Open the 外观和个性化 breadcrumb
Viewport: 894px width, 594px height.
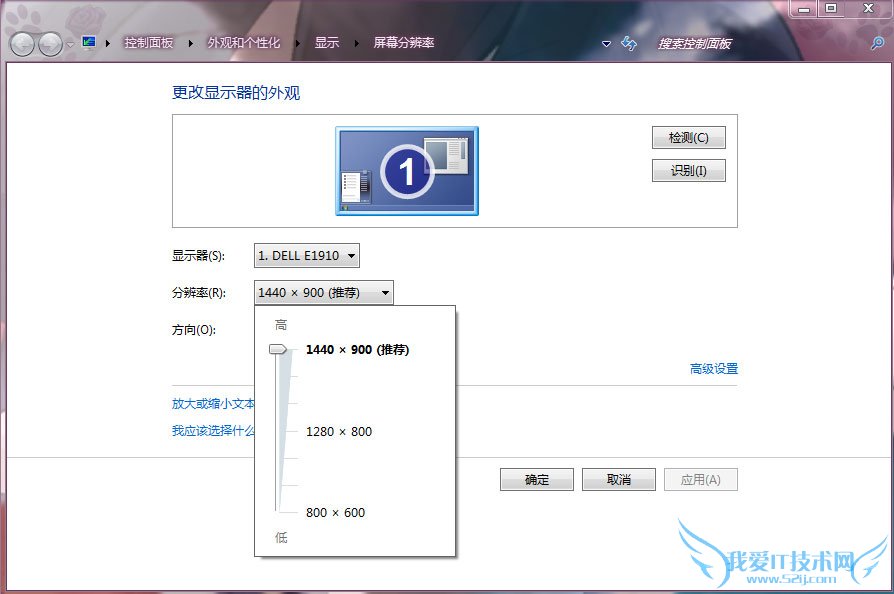point(243,43)
